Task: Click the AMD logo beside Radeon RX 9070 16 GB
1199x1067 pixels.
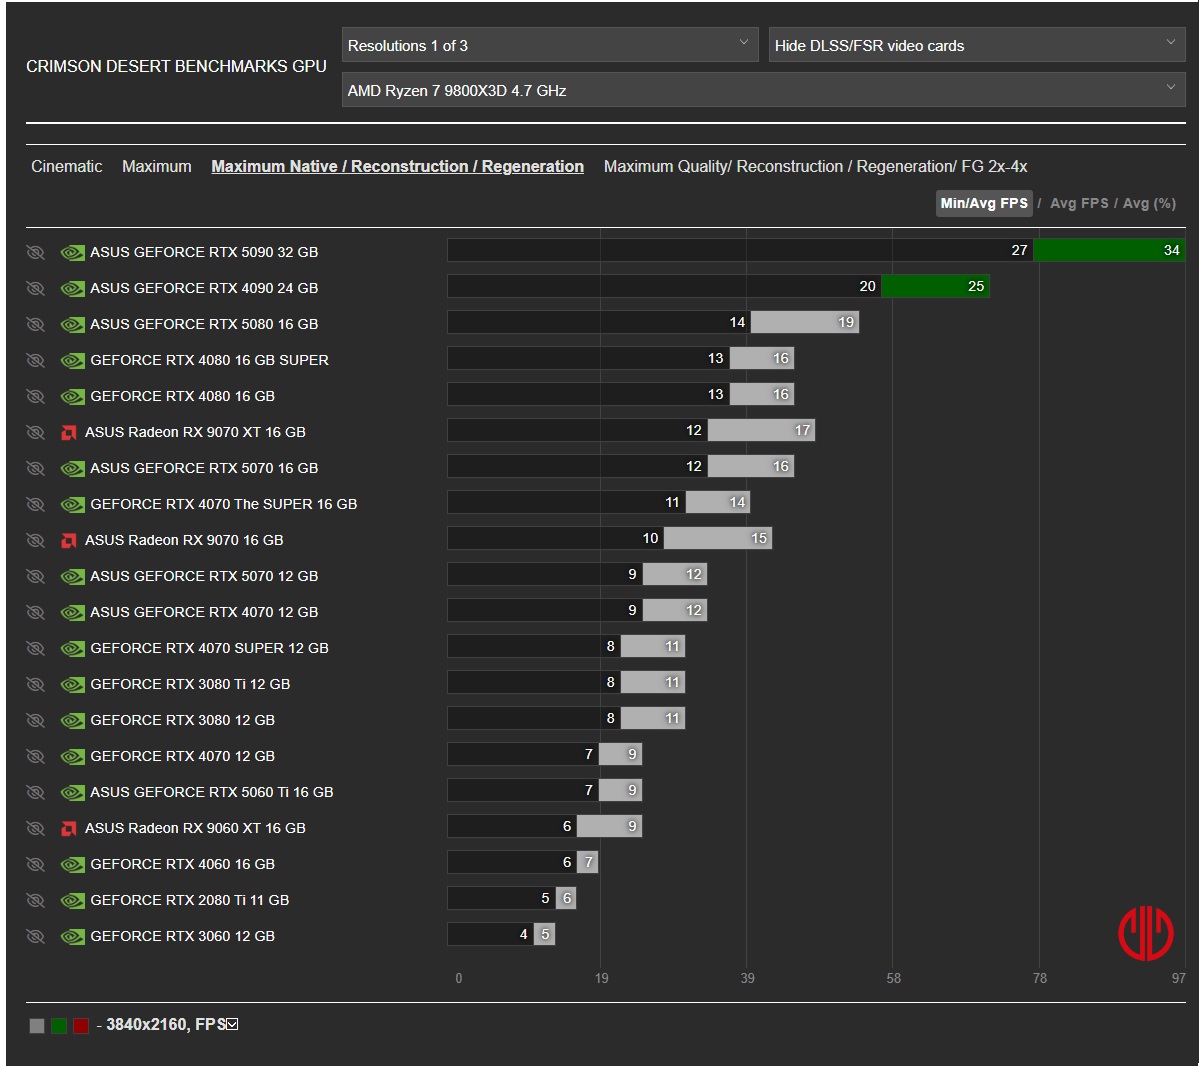Action: pos(69,541)
